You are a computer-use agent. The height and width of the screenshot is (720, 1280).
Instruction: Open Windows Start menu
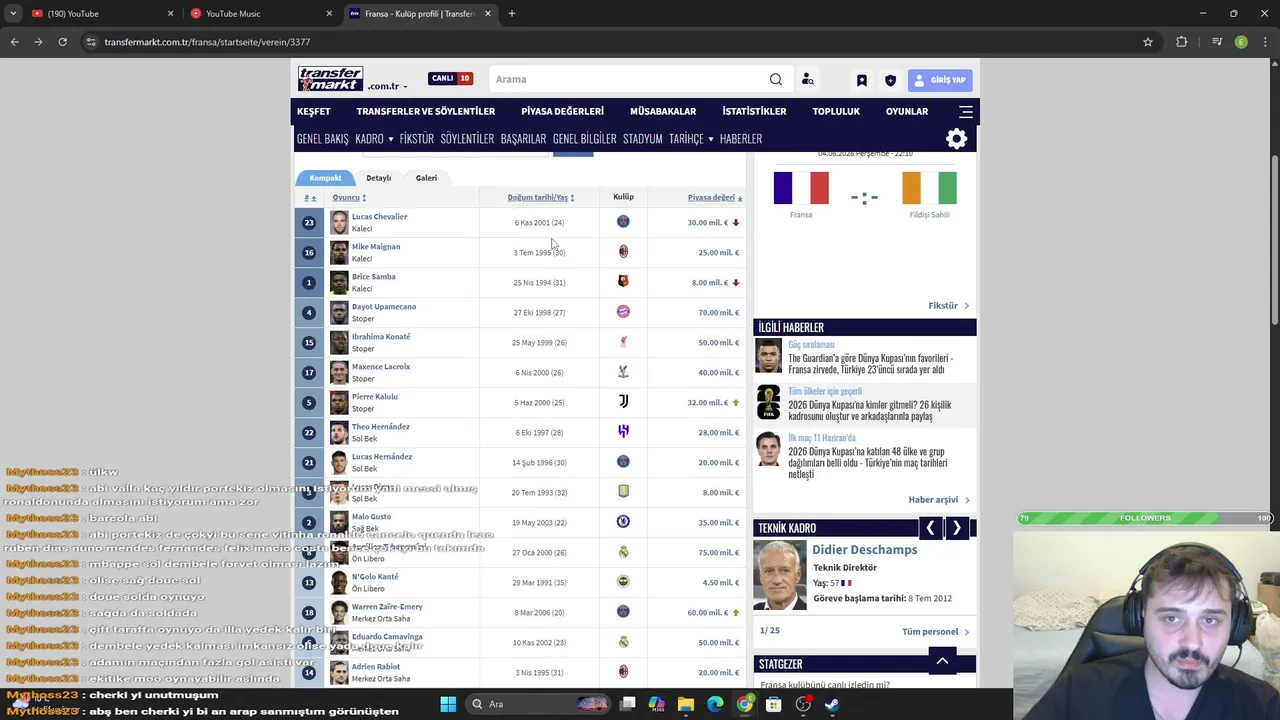(448, 704)
